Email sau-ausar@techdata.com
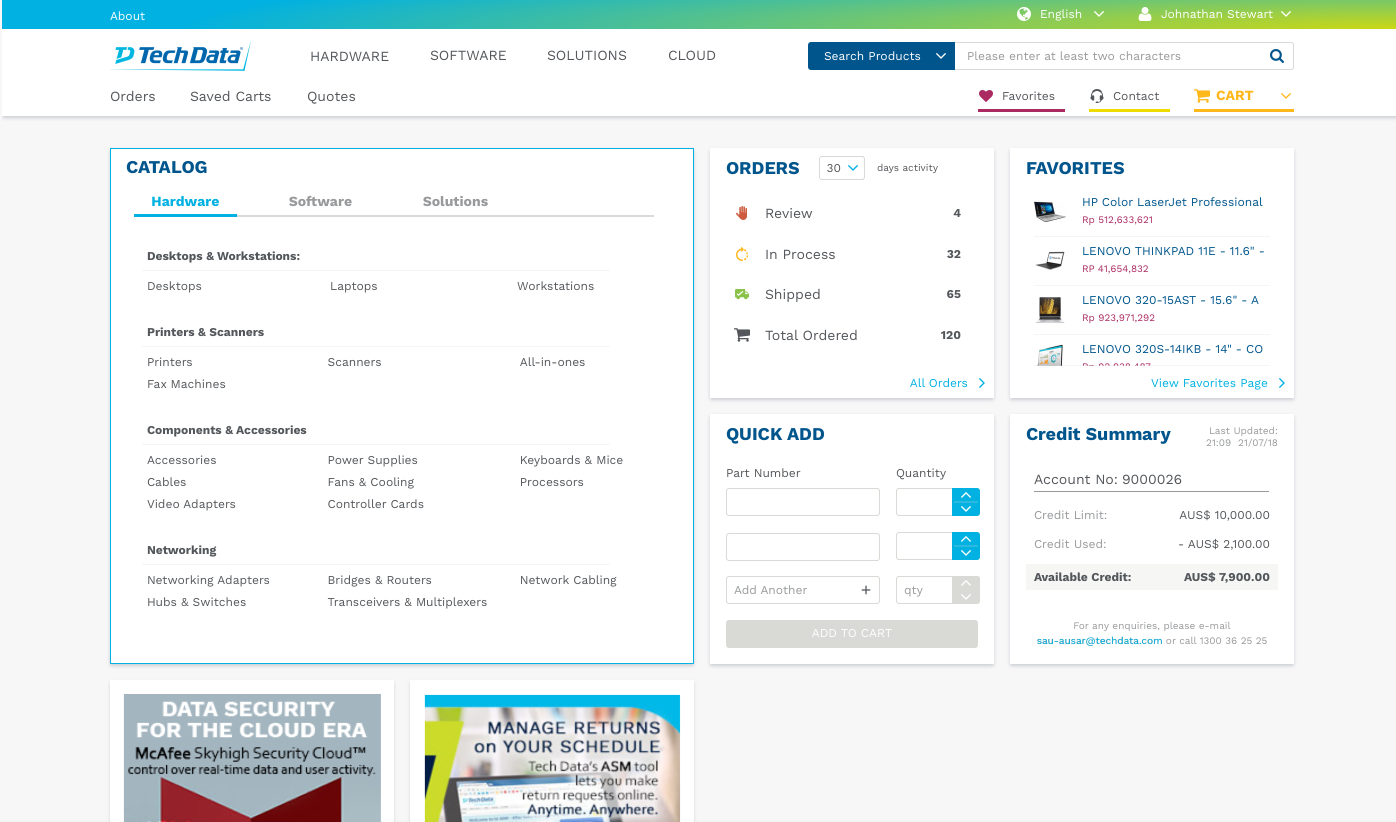This screenshot has width=1396, height=822. 1099,640
